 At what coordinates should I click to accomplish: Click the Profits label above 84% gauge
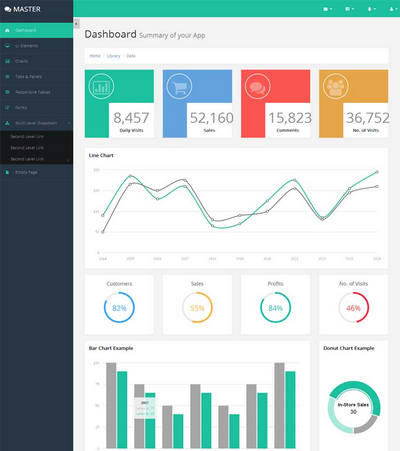click(275, 284)
